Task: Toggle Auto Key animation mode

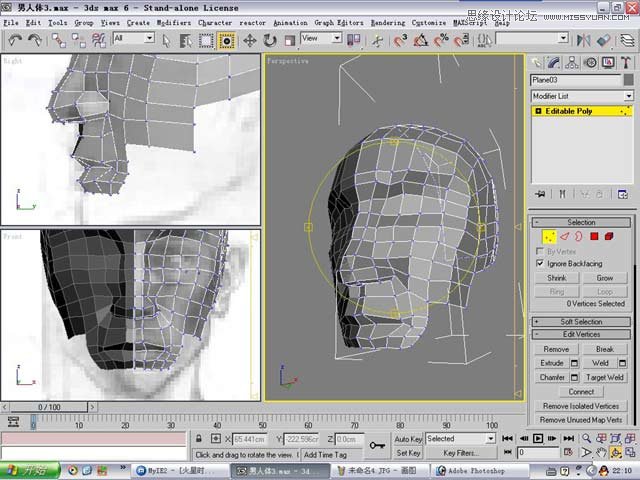Action: pyautogui.click(x=408, y=439)
